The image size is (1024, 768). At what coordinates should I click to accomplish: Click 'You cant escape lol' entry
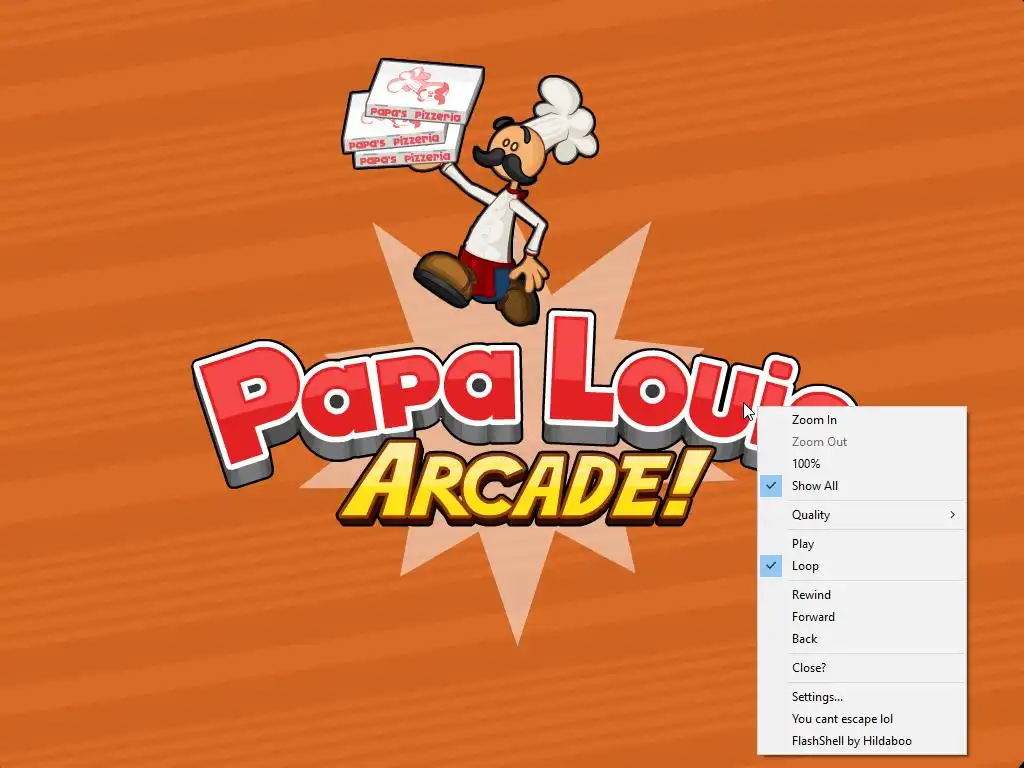tap(861, 718)
